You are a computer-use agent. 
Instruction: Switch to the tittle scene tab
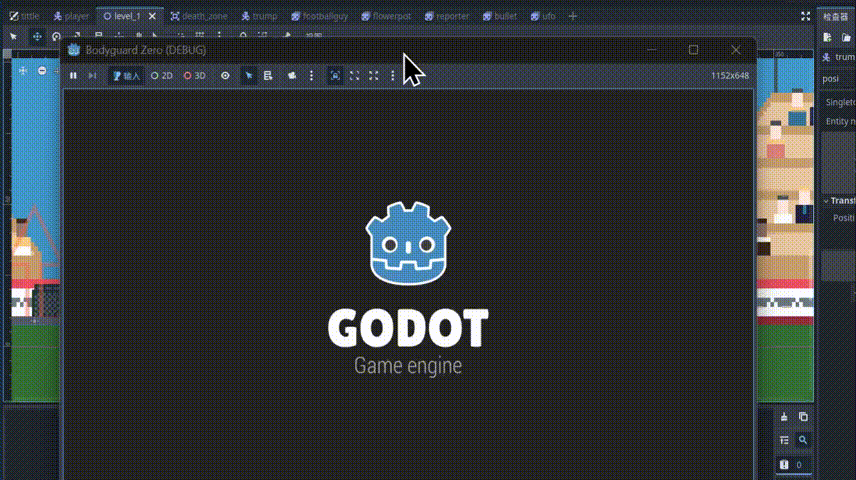tap(25, 16)
